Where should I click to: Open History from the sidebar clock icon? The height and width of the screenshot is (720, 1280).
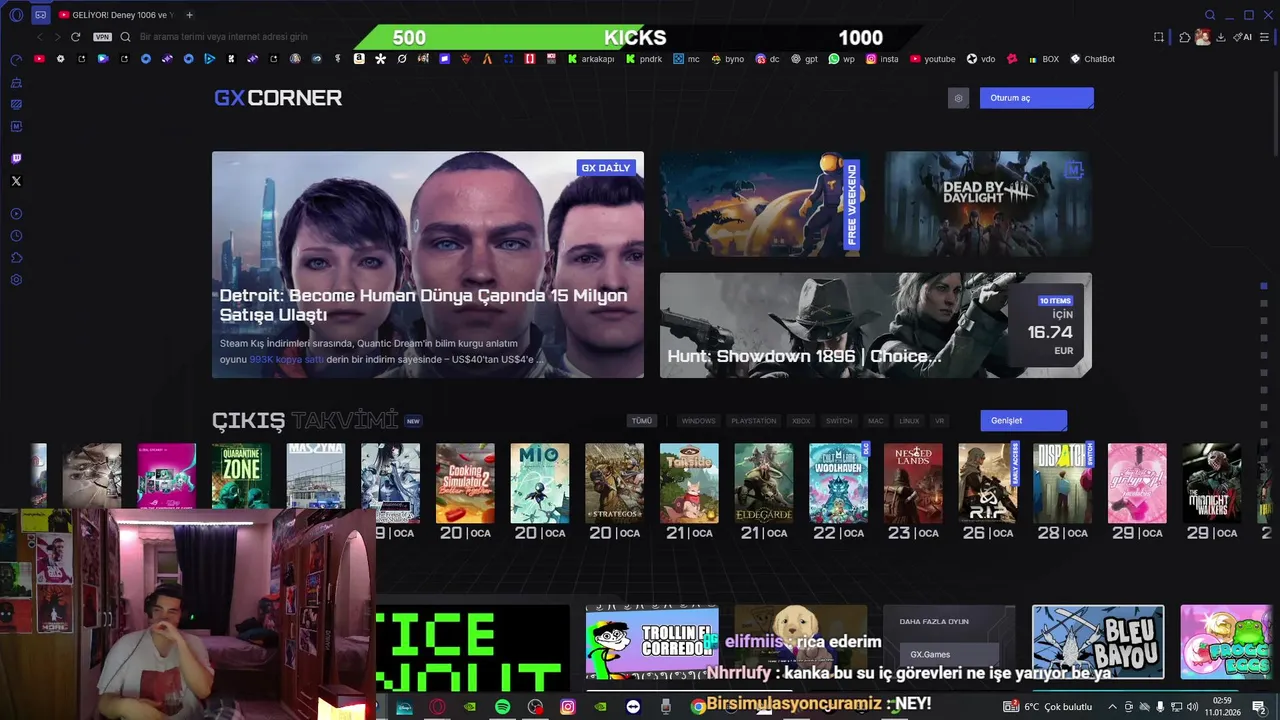pyautogui.click(x=16, y=236)
